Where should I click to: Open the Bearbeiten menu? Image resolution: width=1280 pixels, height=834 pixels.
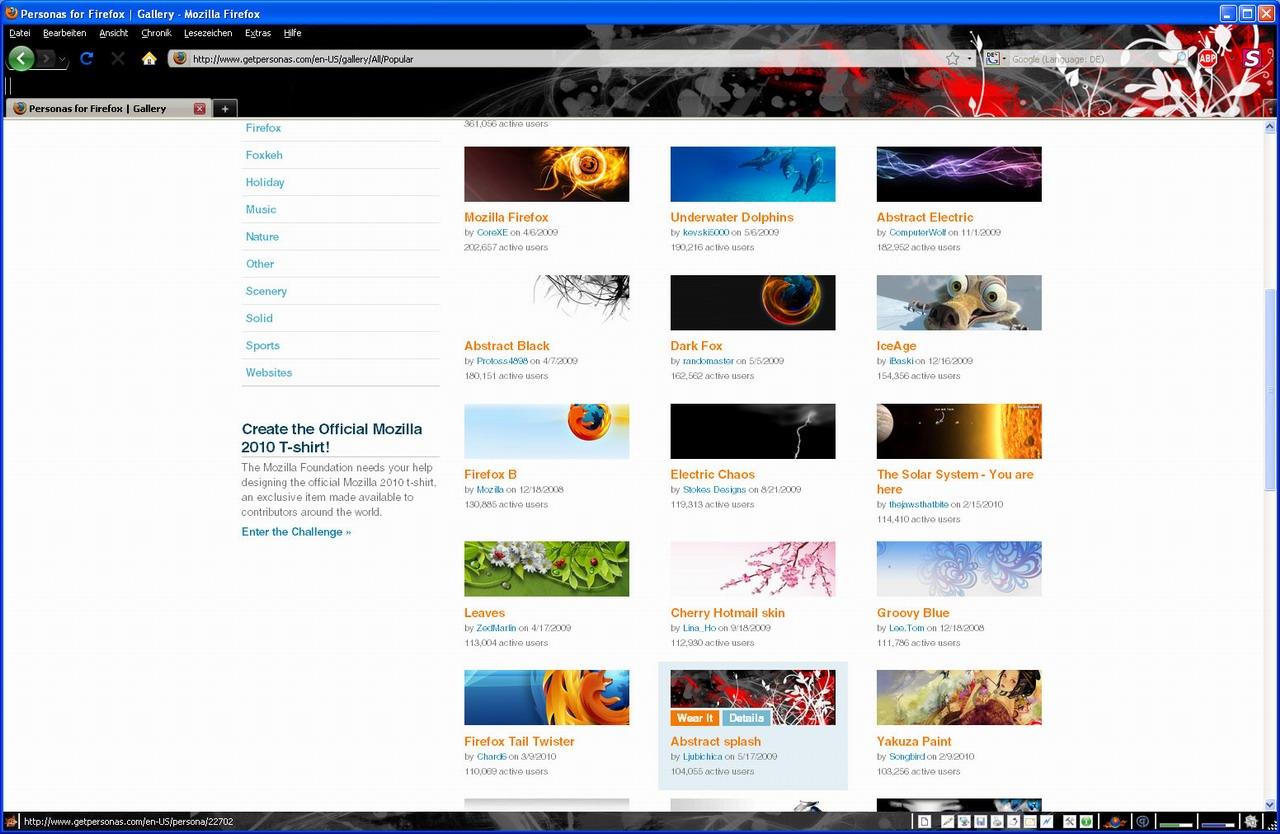pyautogui.click(x=64, y=33)
